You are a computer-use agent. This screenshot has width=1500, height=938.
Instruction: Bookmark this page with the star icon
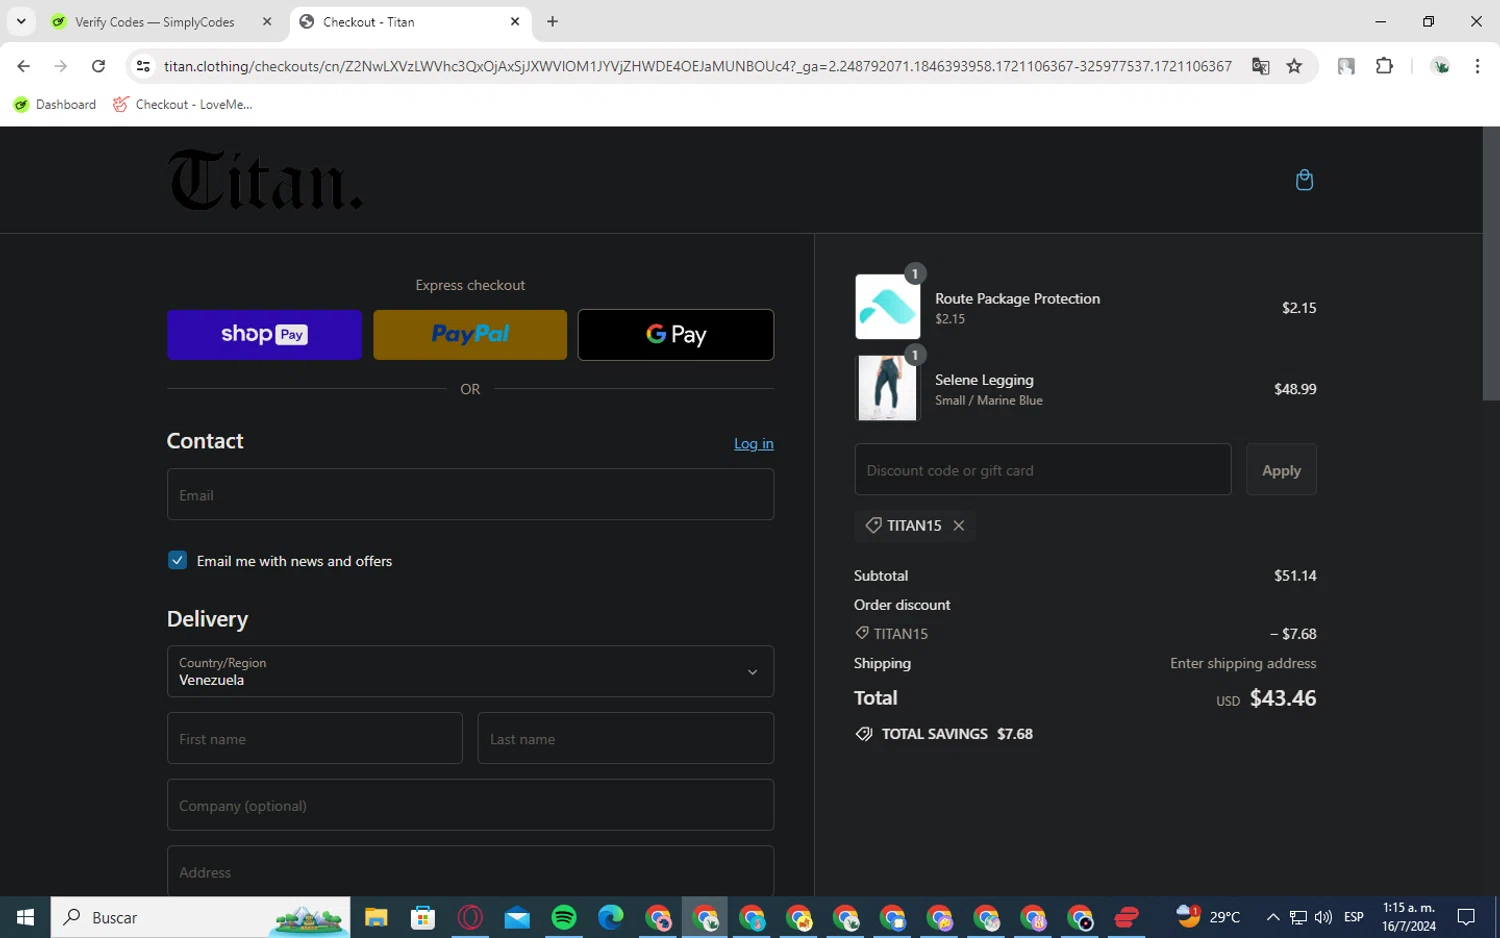1294,66
